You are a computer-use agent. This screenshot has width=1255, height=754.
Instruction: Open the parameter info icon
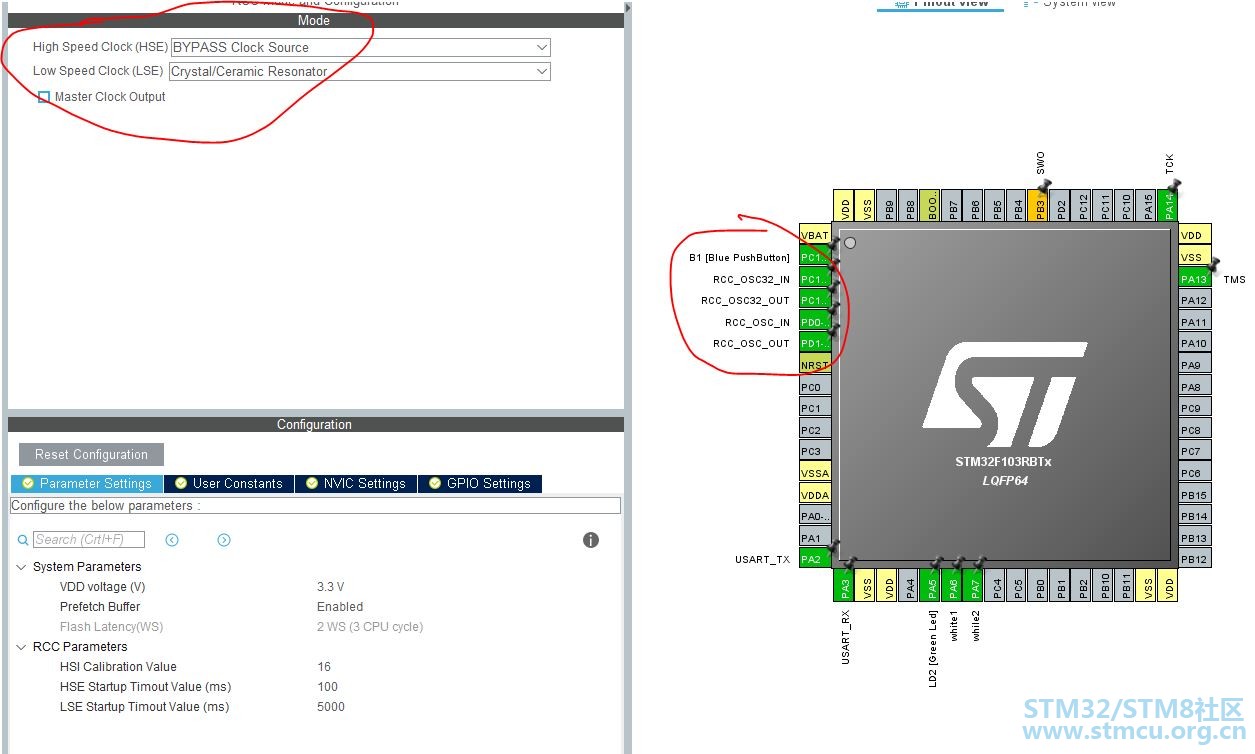click(x=591, y=540)
